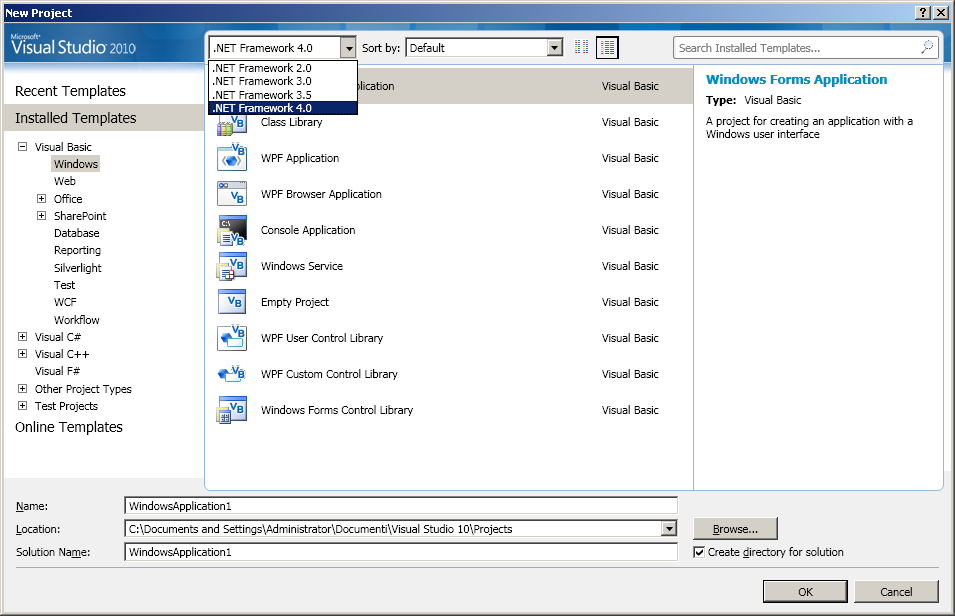Open the Sort by dropdown

point(554,48)
